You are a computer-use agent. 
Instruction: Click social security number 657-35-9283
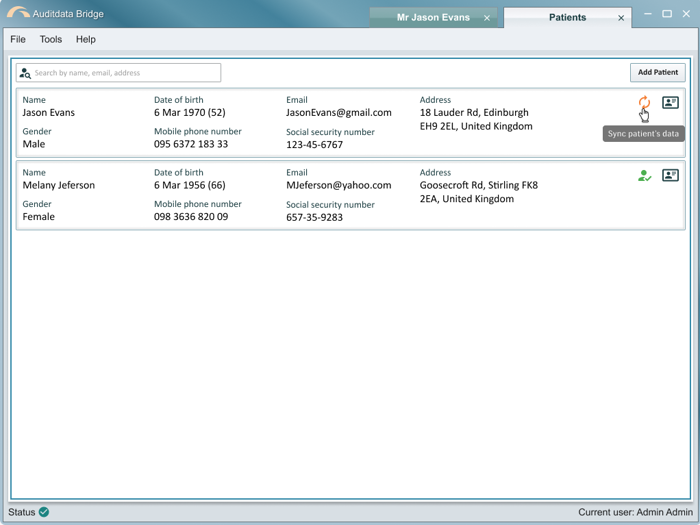315,217
